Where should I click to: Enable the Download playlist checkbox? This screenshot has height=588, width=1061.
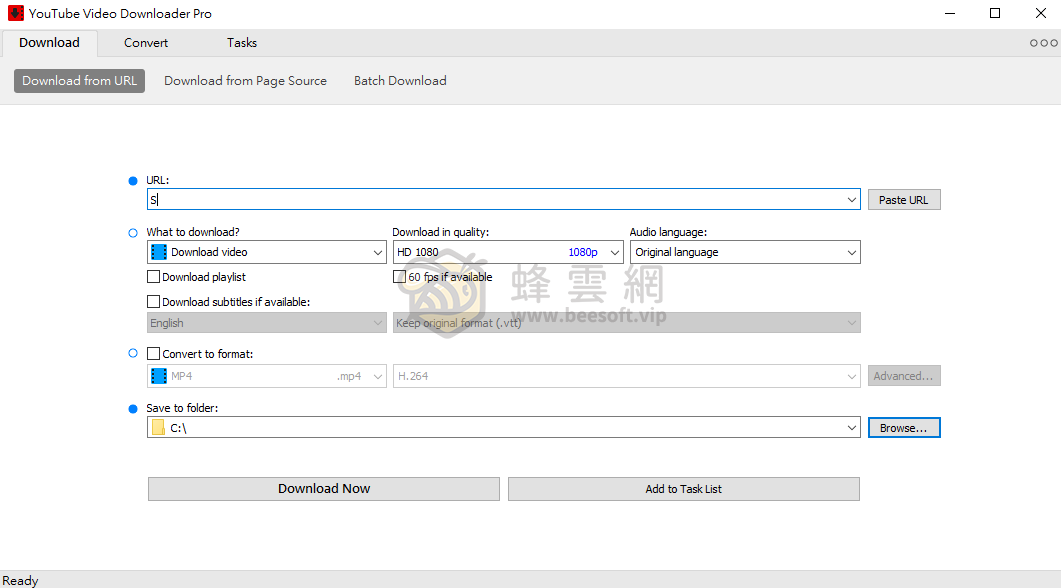154,277
